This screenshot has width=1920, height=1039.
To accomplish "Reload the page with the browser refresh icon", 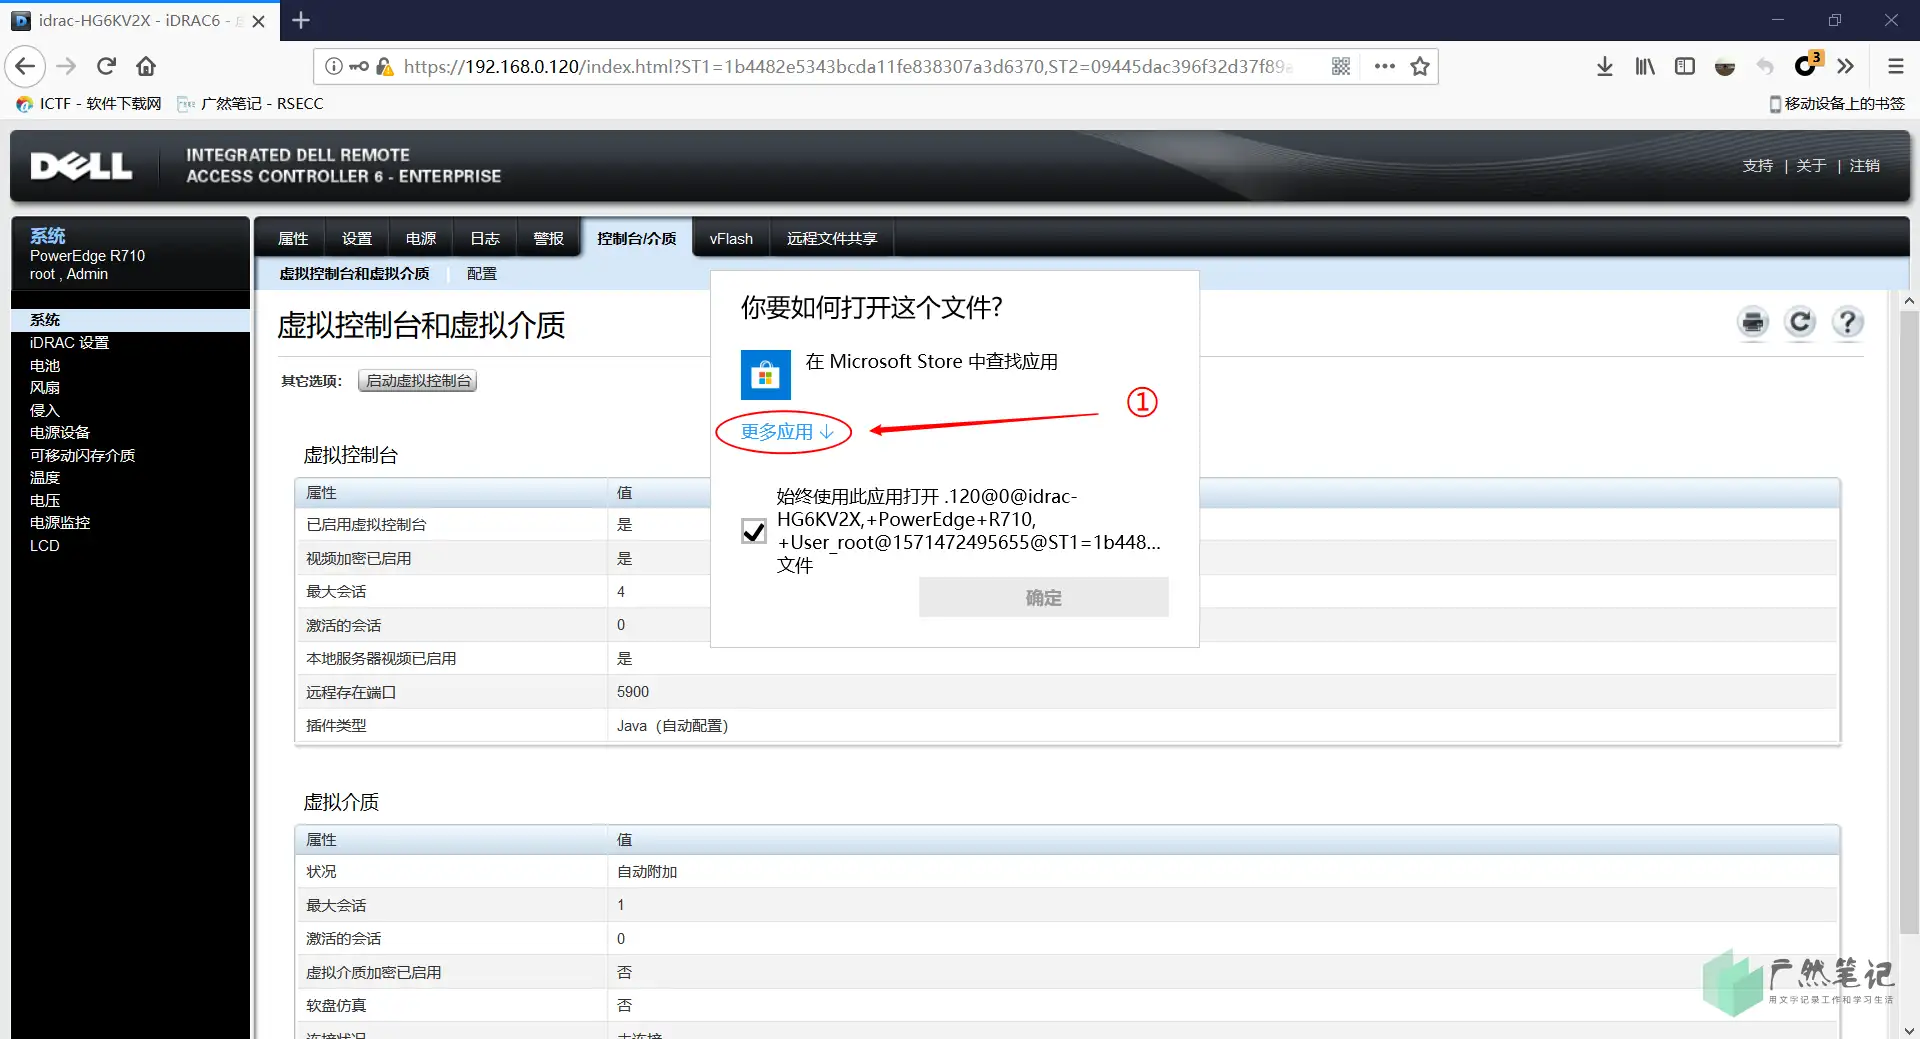I will tap(106, 66).
